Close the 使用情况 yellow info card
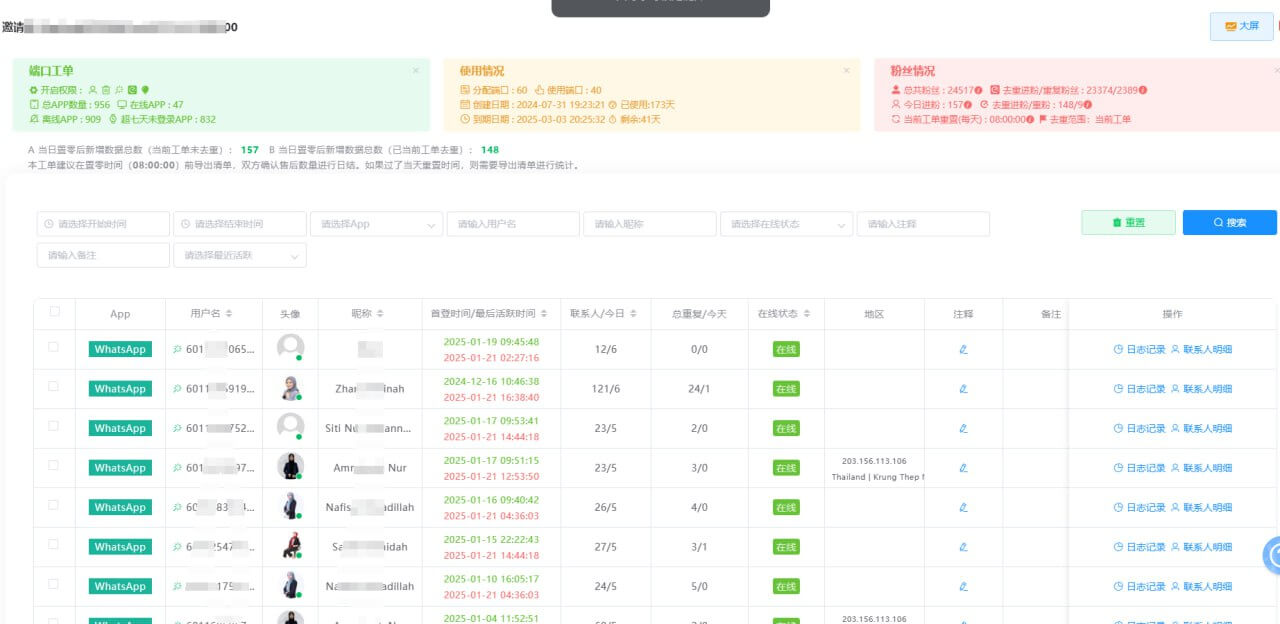This screenshot has width=1280, height=624. (x=846, y=71)
